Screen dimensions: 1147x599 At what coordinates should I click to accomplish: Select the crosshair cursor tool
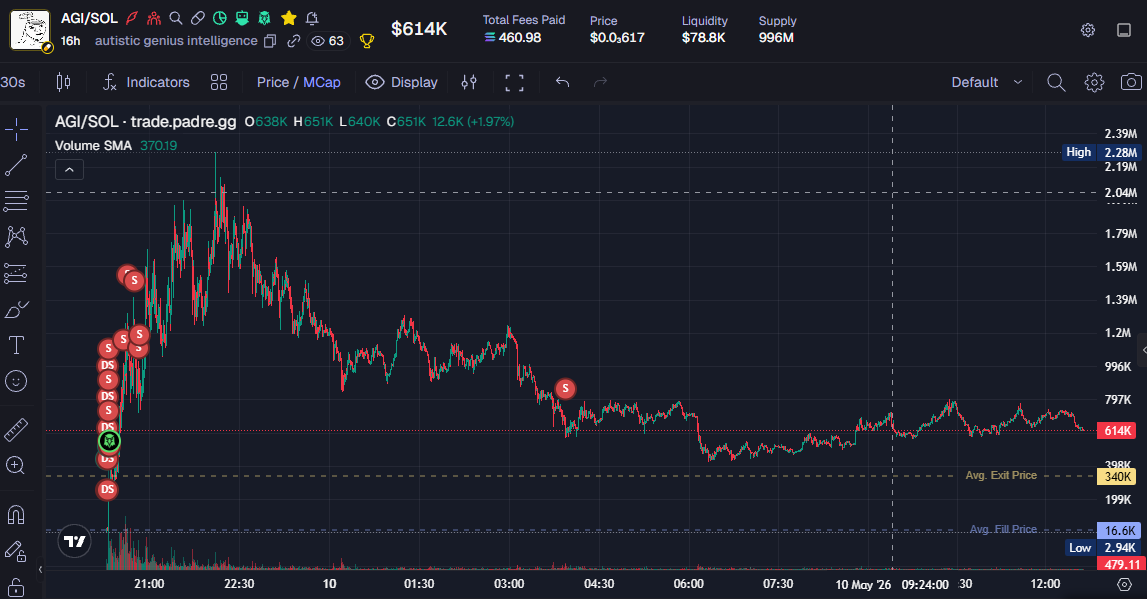[x=16, y=130]
